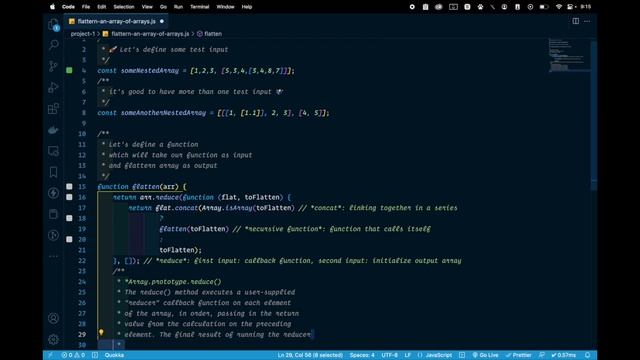Change encoding UTF-8 in status bar
This screenshot has height=360, width=640.
point(389,355)
